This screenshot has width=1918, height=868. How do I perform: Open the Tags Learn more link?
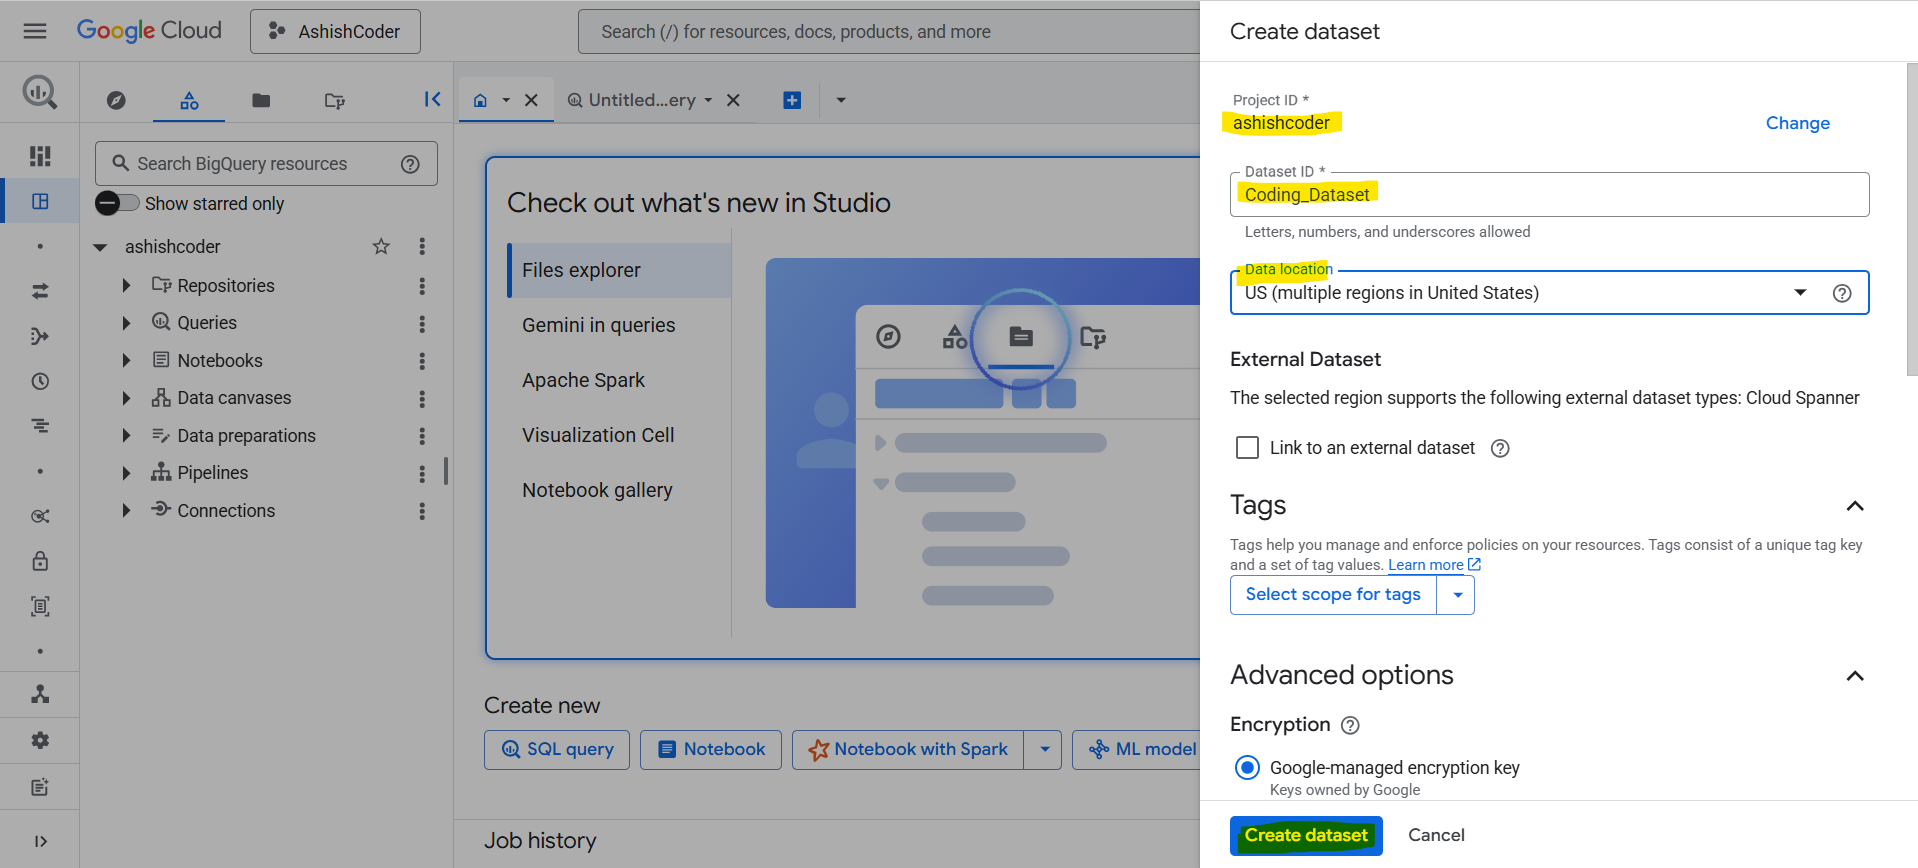coord(1434,565)
